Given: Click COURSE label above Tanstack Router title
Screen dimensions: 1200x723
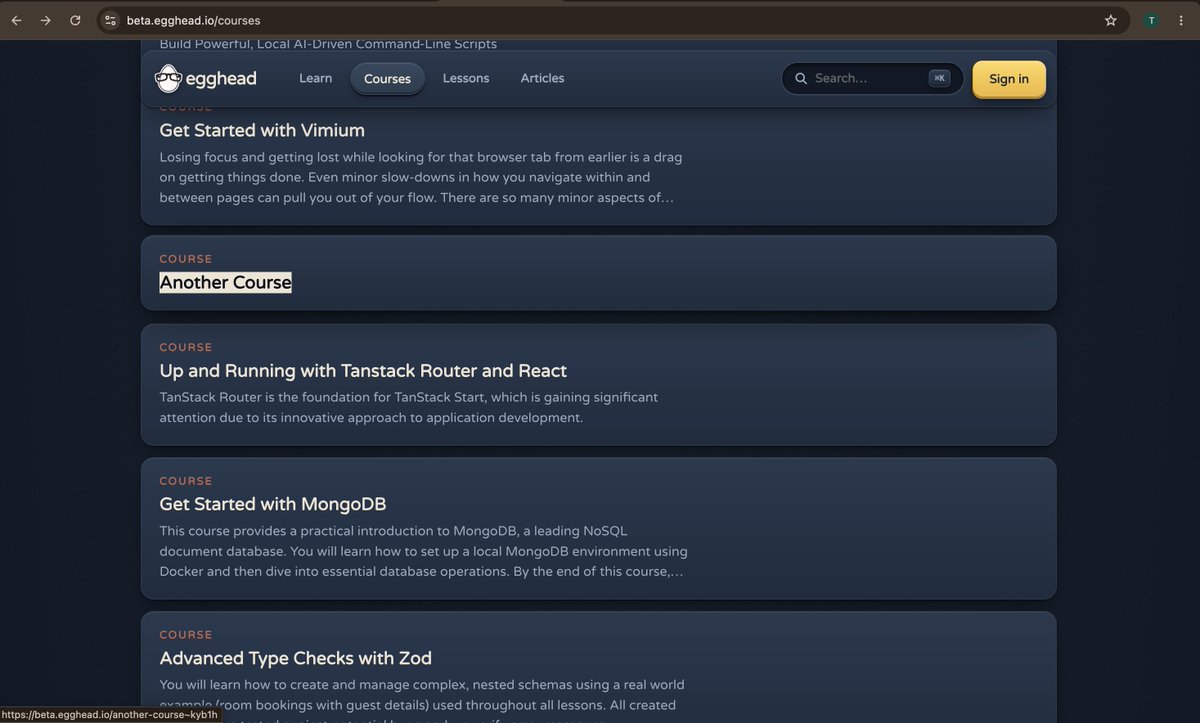Looking at the screenshot, I should click(x=186, y=347).
